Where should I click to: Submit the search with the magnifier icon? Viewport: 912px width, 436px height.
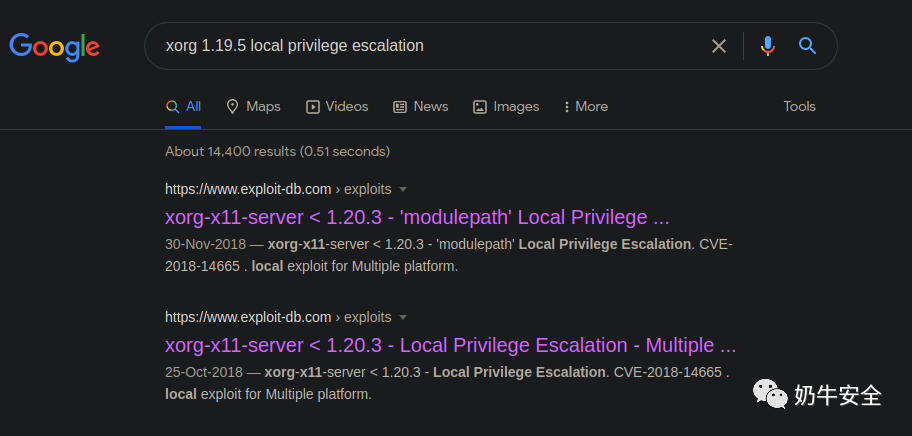point(807,45)
